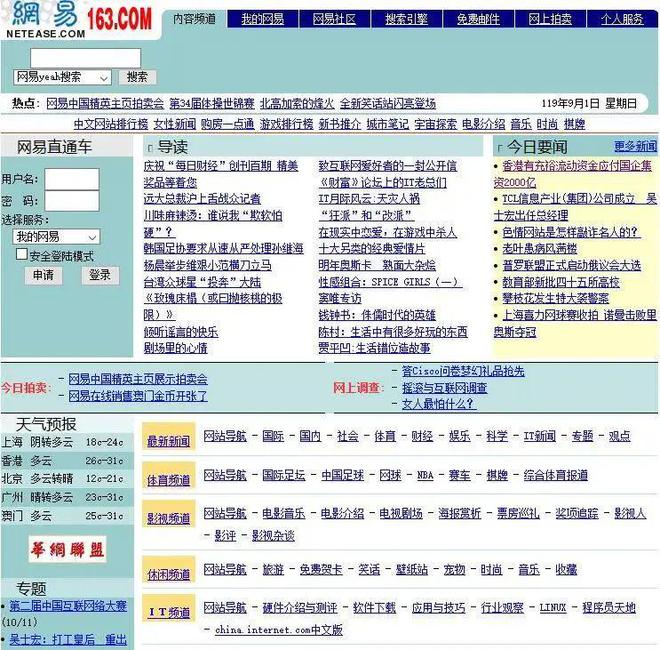The height and width of the screenshot is (650, 660).
Task: Open the 中文网站排行榜 link
Action: (111, 124)
